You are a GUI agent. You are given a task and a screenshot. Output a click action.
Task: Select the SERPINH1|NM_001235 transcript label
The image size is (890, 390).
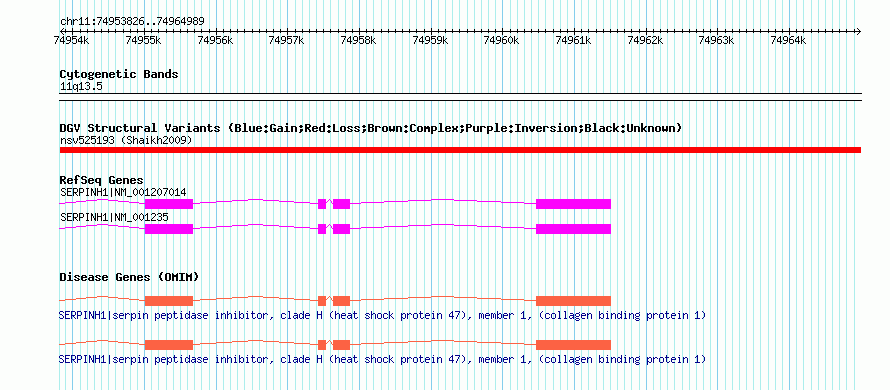[x=114, y=217]
